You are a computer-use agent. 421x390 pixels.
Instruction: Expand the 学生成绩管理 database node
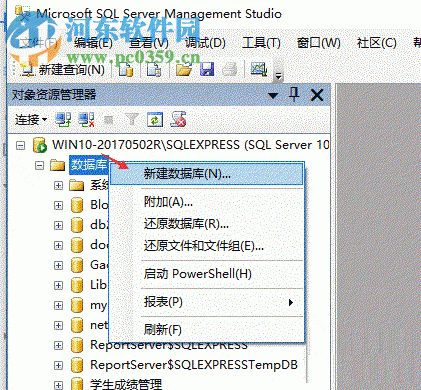58,385
